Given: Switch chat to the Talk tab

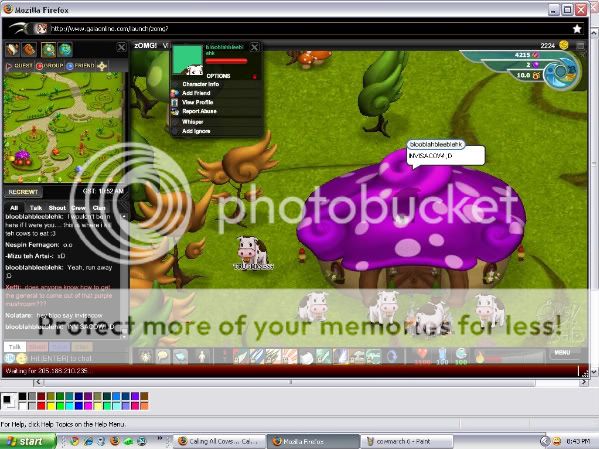Looking at the screenshot, I should tap(36, 208).
